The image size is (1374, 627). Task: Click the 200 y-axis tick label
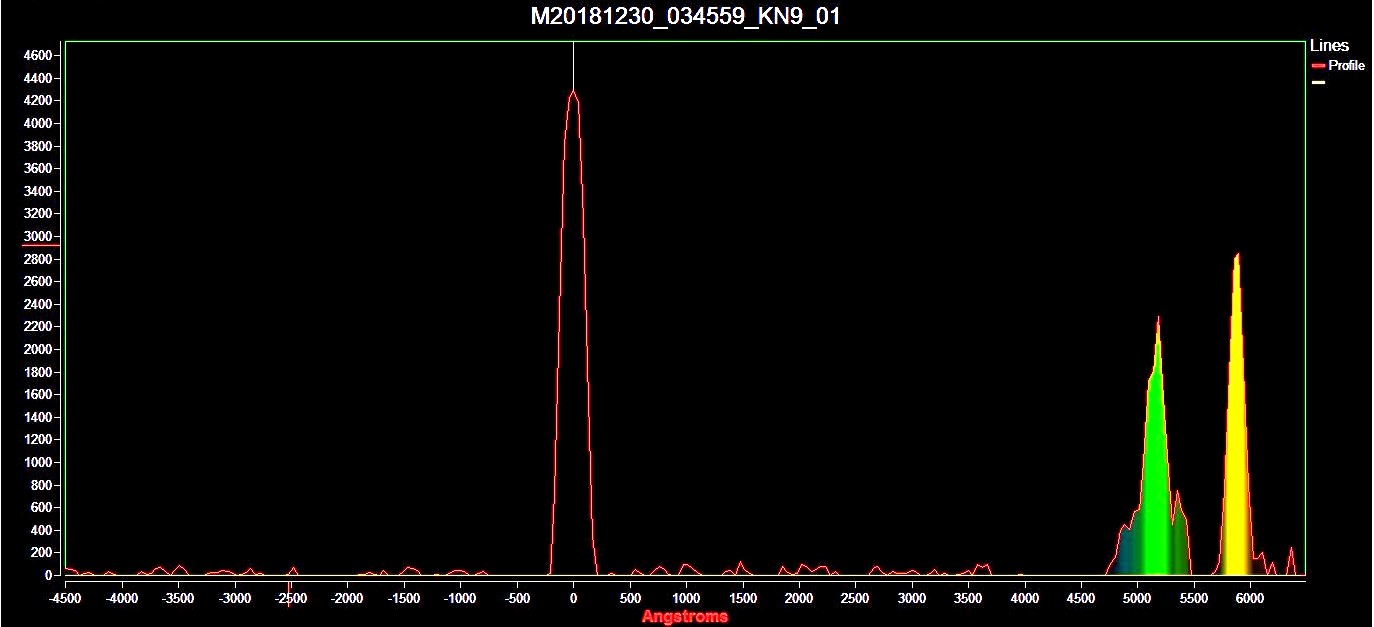click(40, 552)
